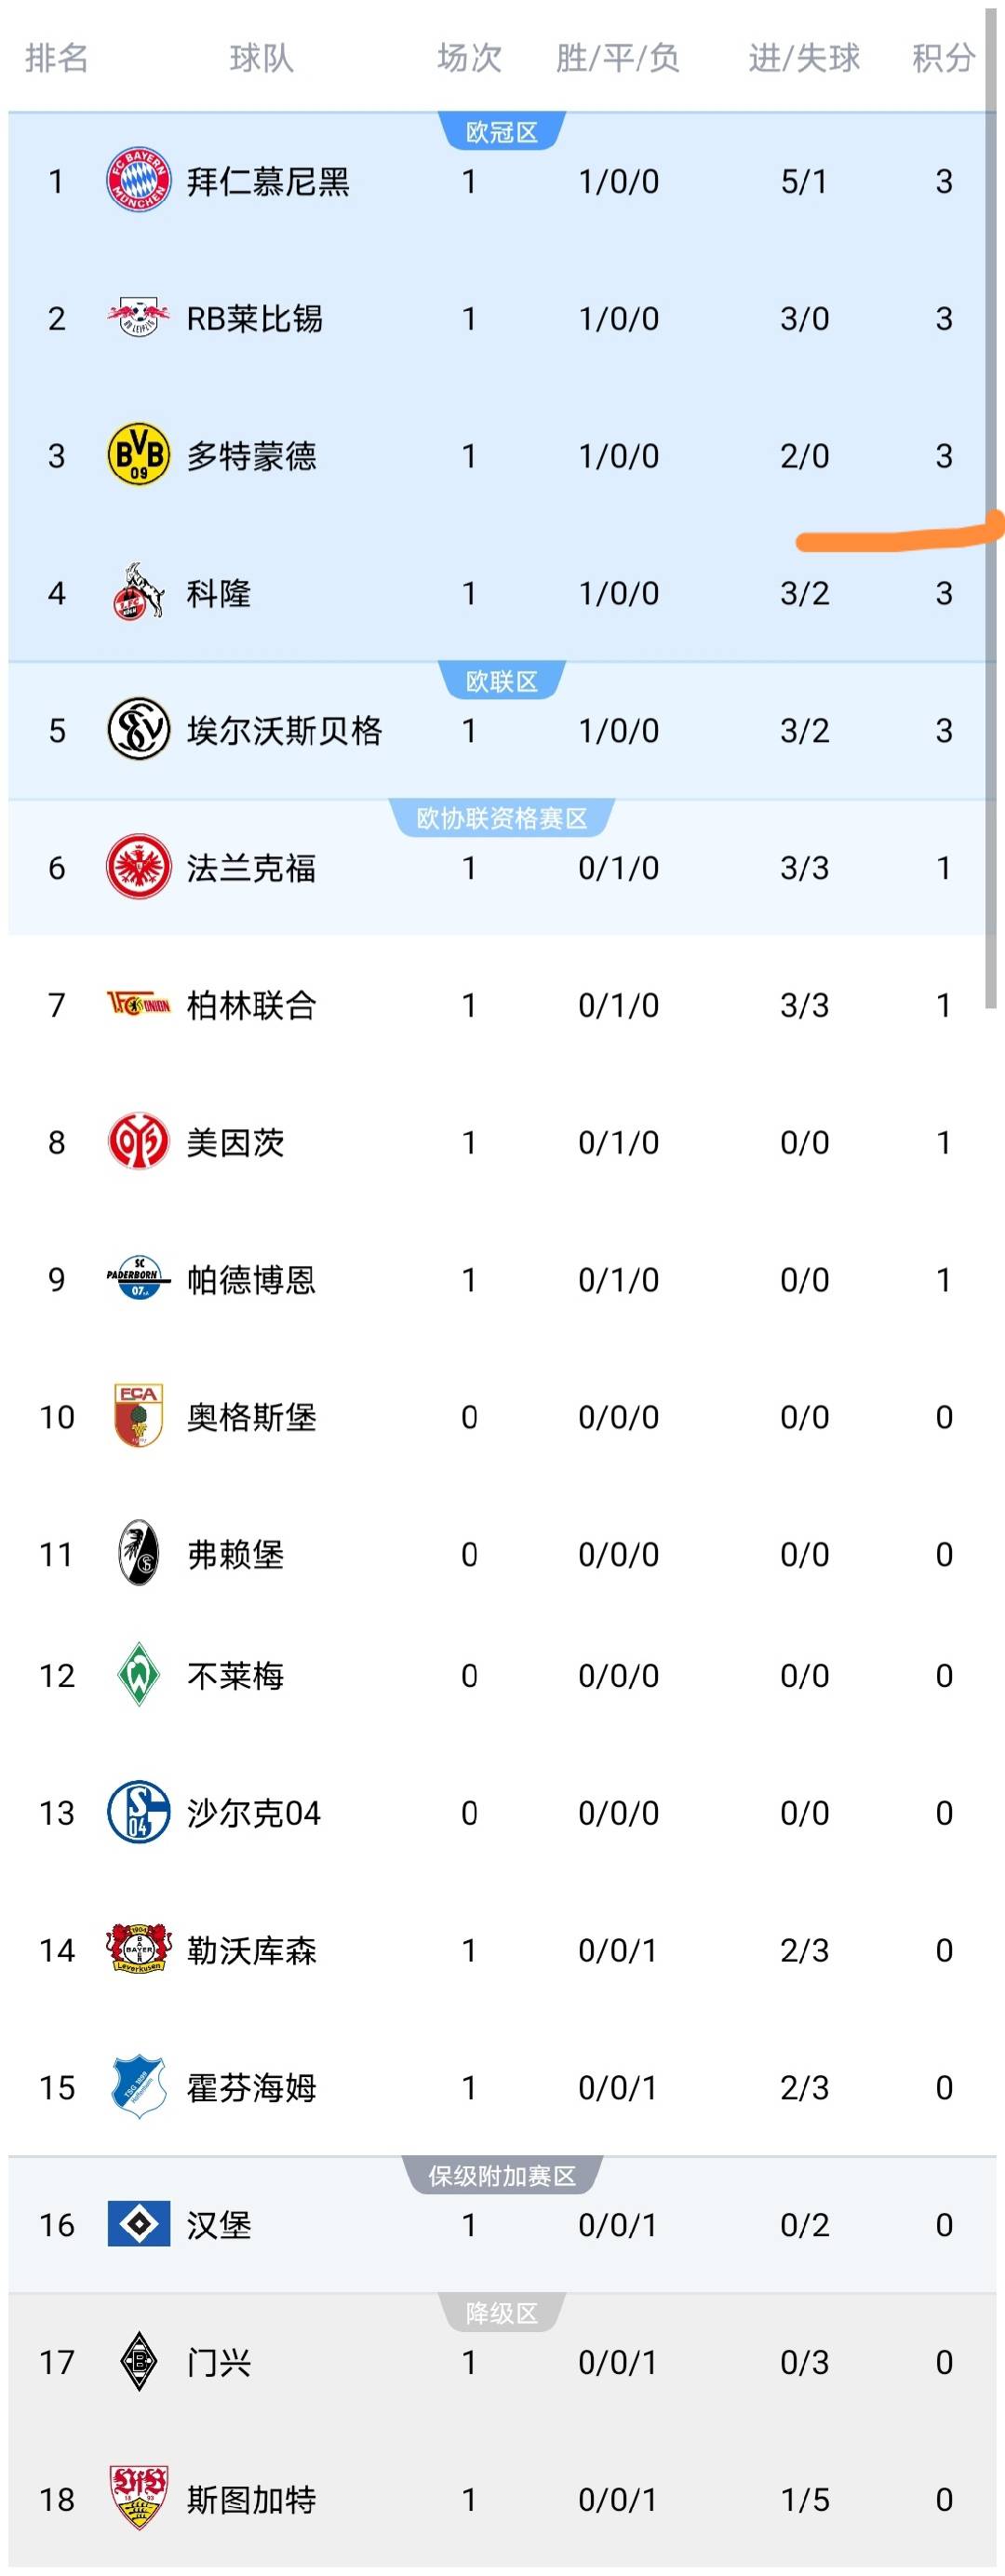
Task: Open the Mainz 05 red logo
Action: click(138, 1141)
